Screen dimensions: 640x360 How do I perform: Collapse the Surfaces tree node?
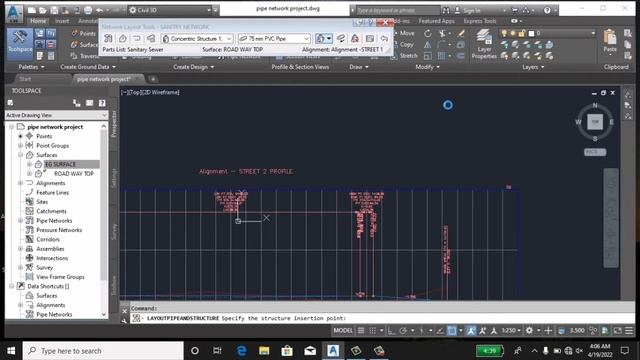coord(20,155)
